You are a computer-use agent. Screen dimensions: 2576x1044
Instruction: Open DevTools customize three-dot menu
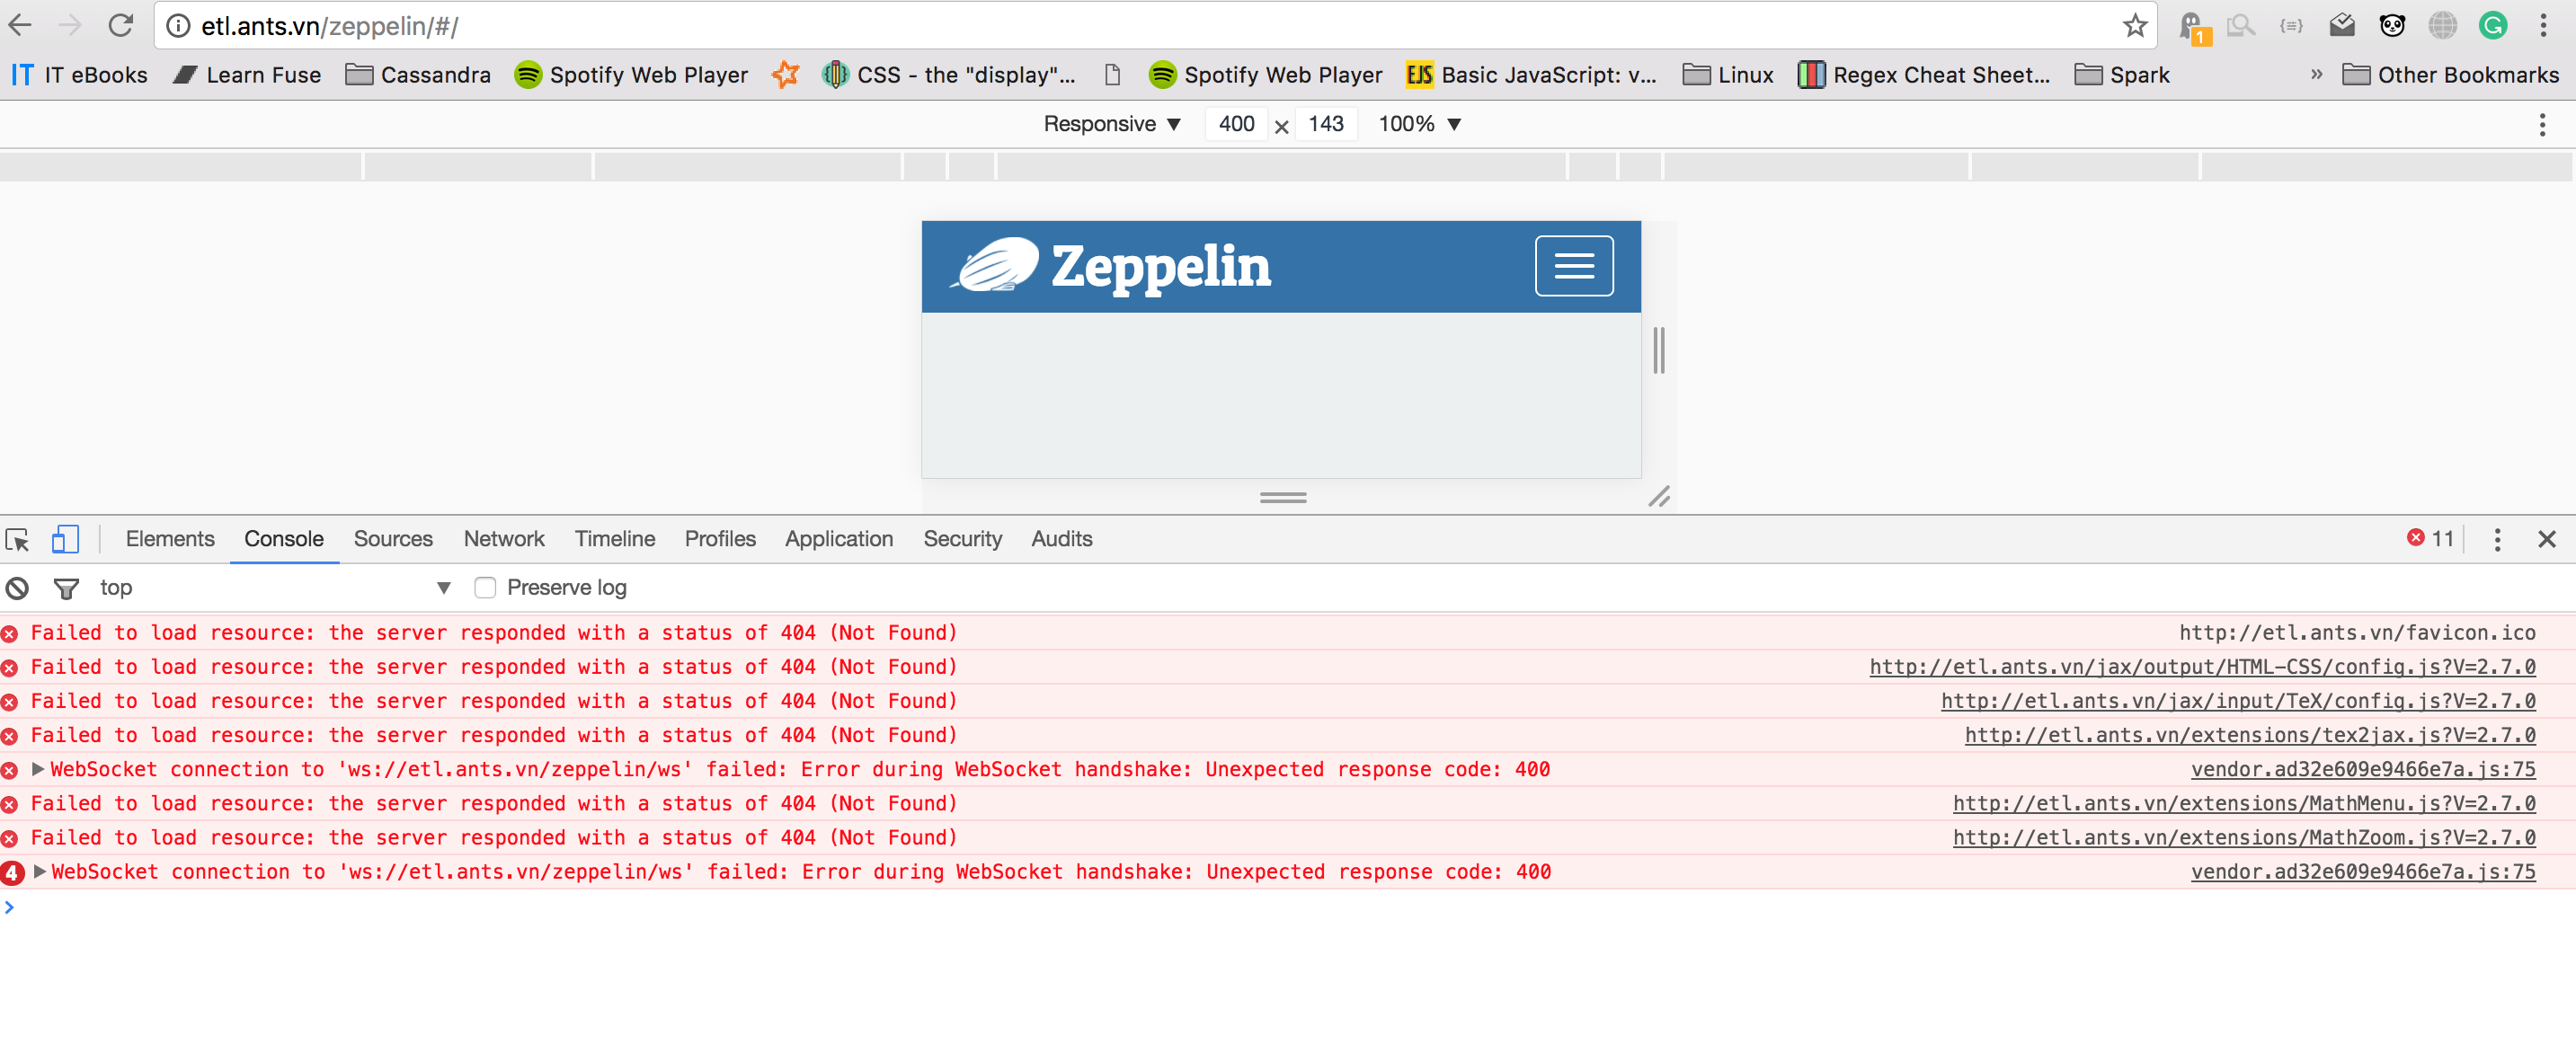pyautogui.click(x=2496, y=539)
